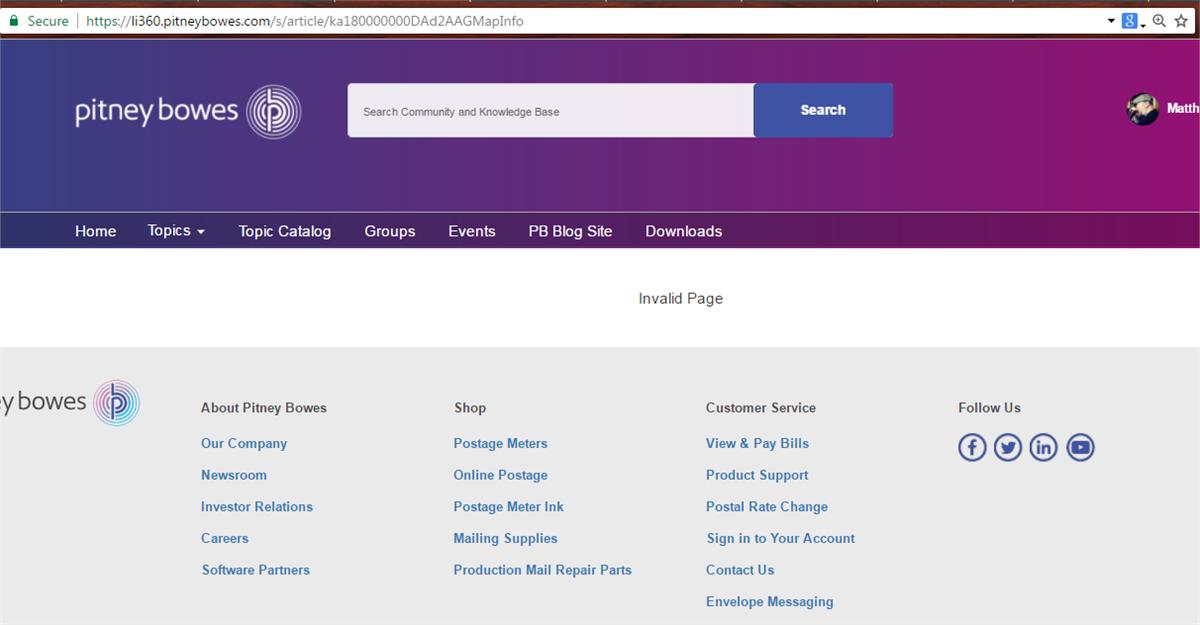Open the Downloads nav item
Image resolution: width=1200 pixels, height=625 pixels.
[x=684, y=231]
